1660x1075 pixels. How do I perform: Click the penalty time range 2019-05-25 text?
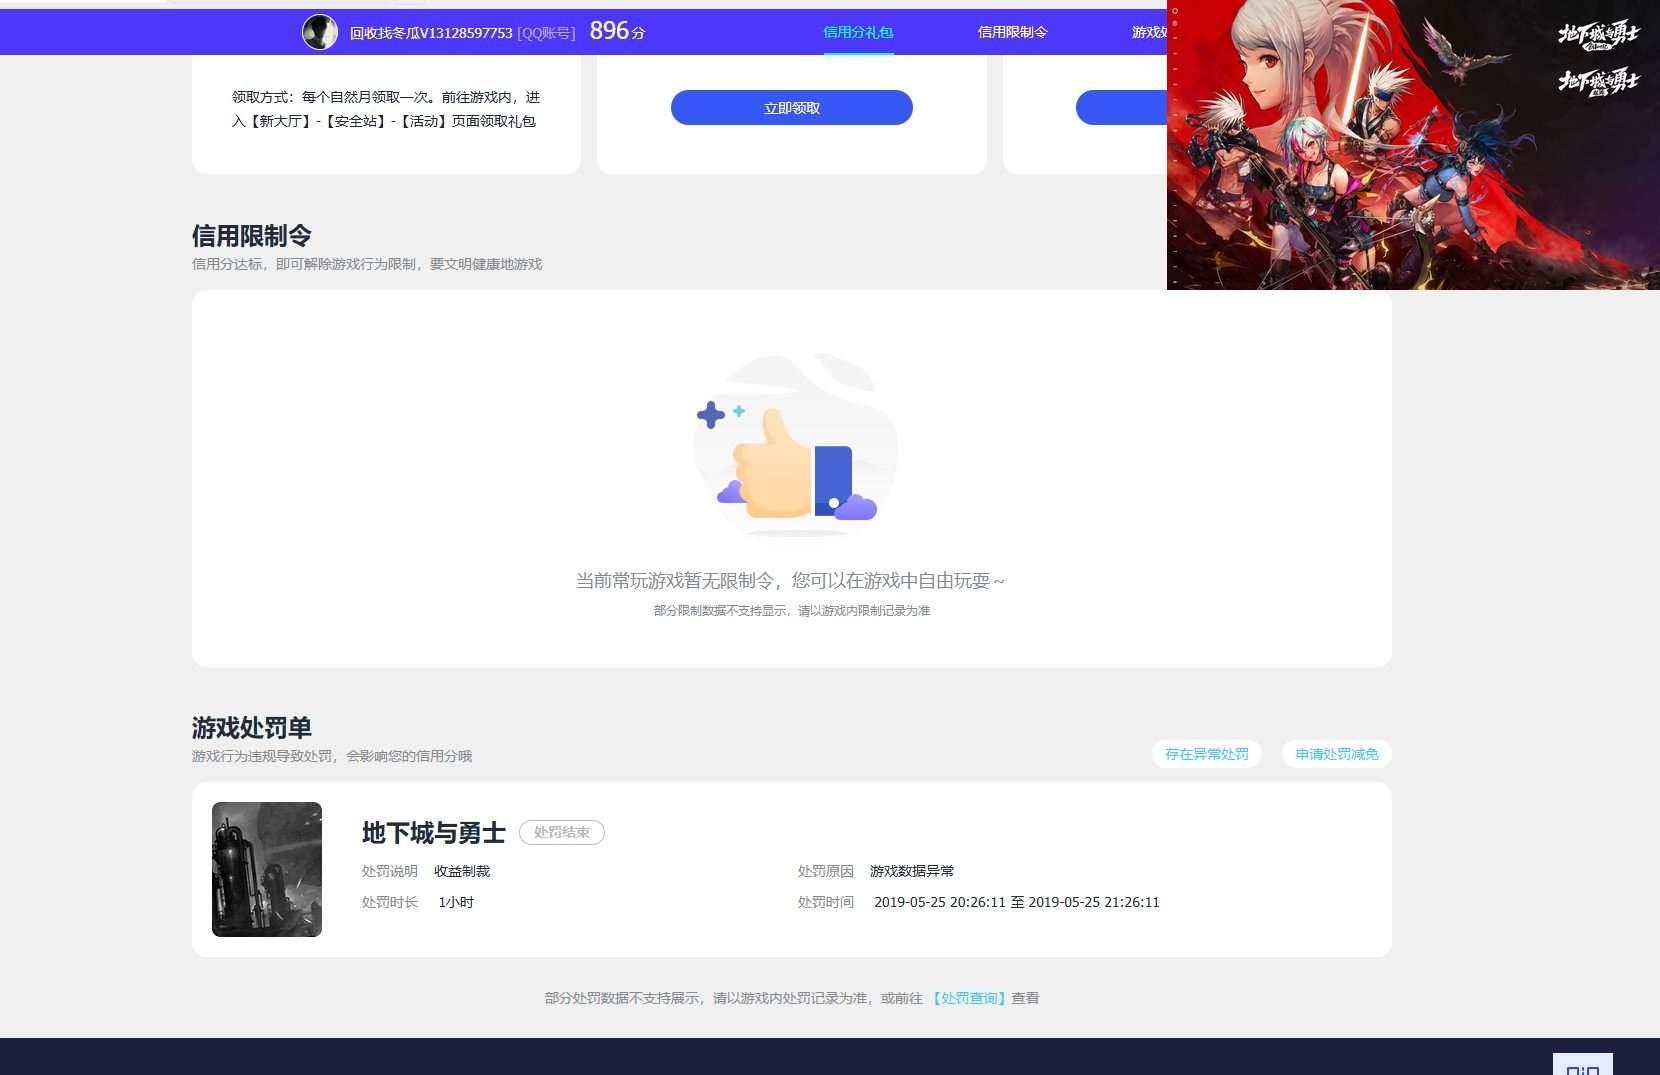click(x=1017, y=902)
